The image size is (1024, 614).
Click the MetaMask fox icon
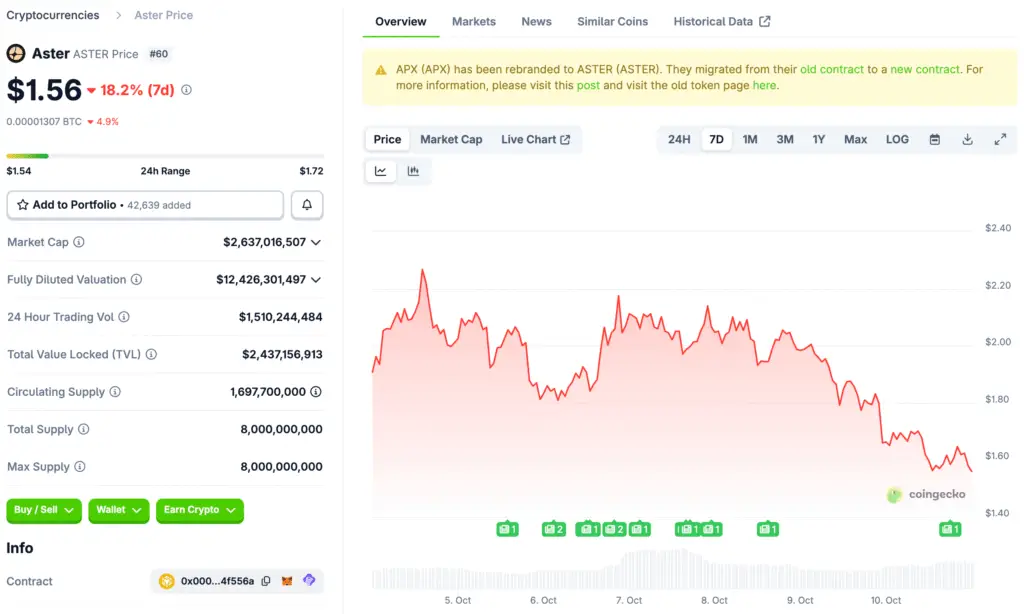click(287, 581)
